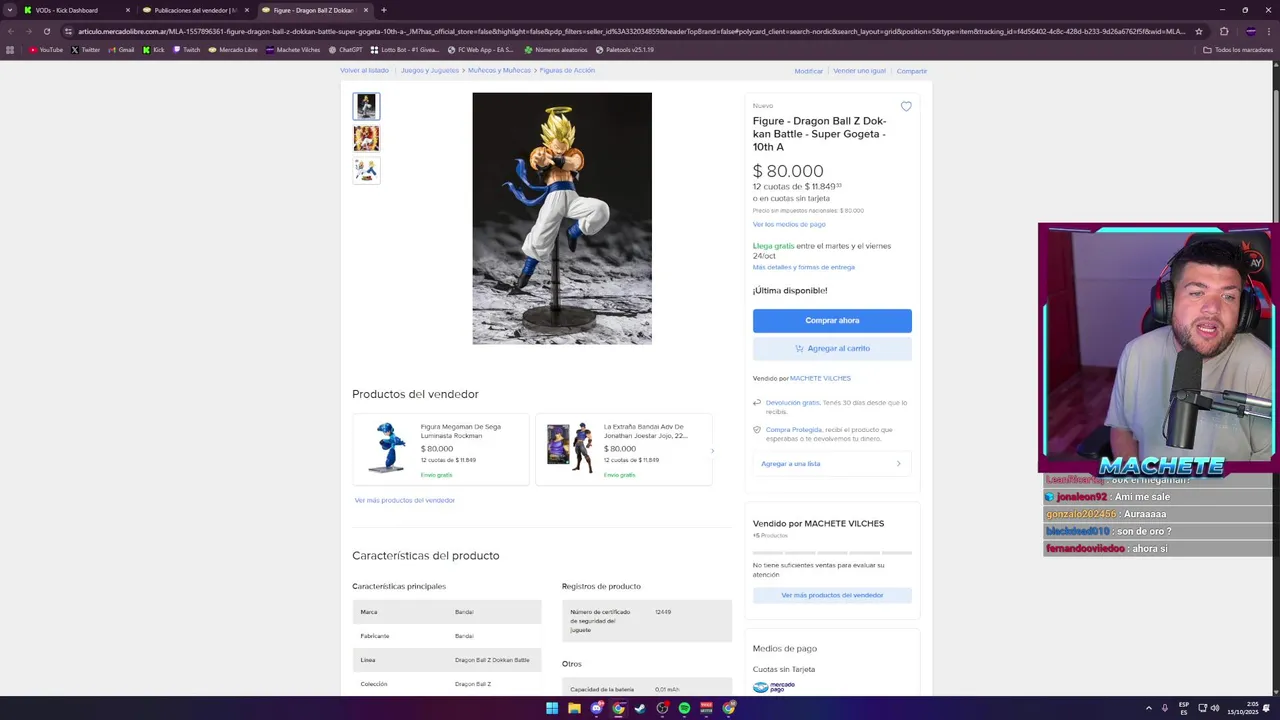This screenshot has width=1280, height=720.
Task: Show hidden system tray icons
Action: point(1148,708)
